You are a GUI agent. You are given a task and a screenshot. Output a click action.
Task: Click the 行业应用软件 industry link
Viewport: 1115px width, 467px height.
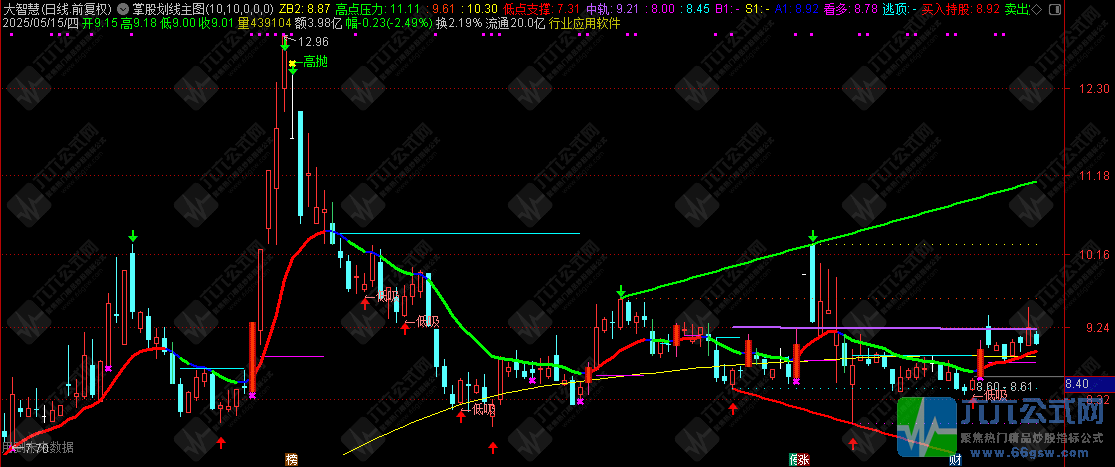pyautogui.click(x=584, y=22)
